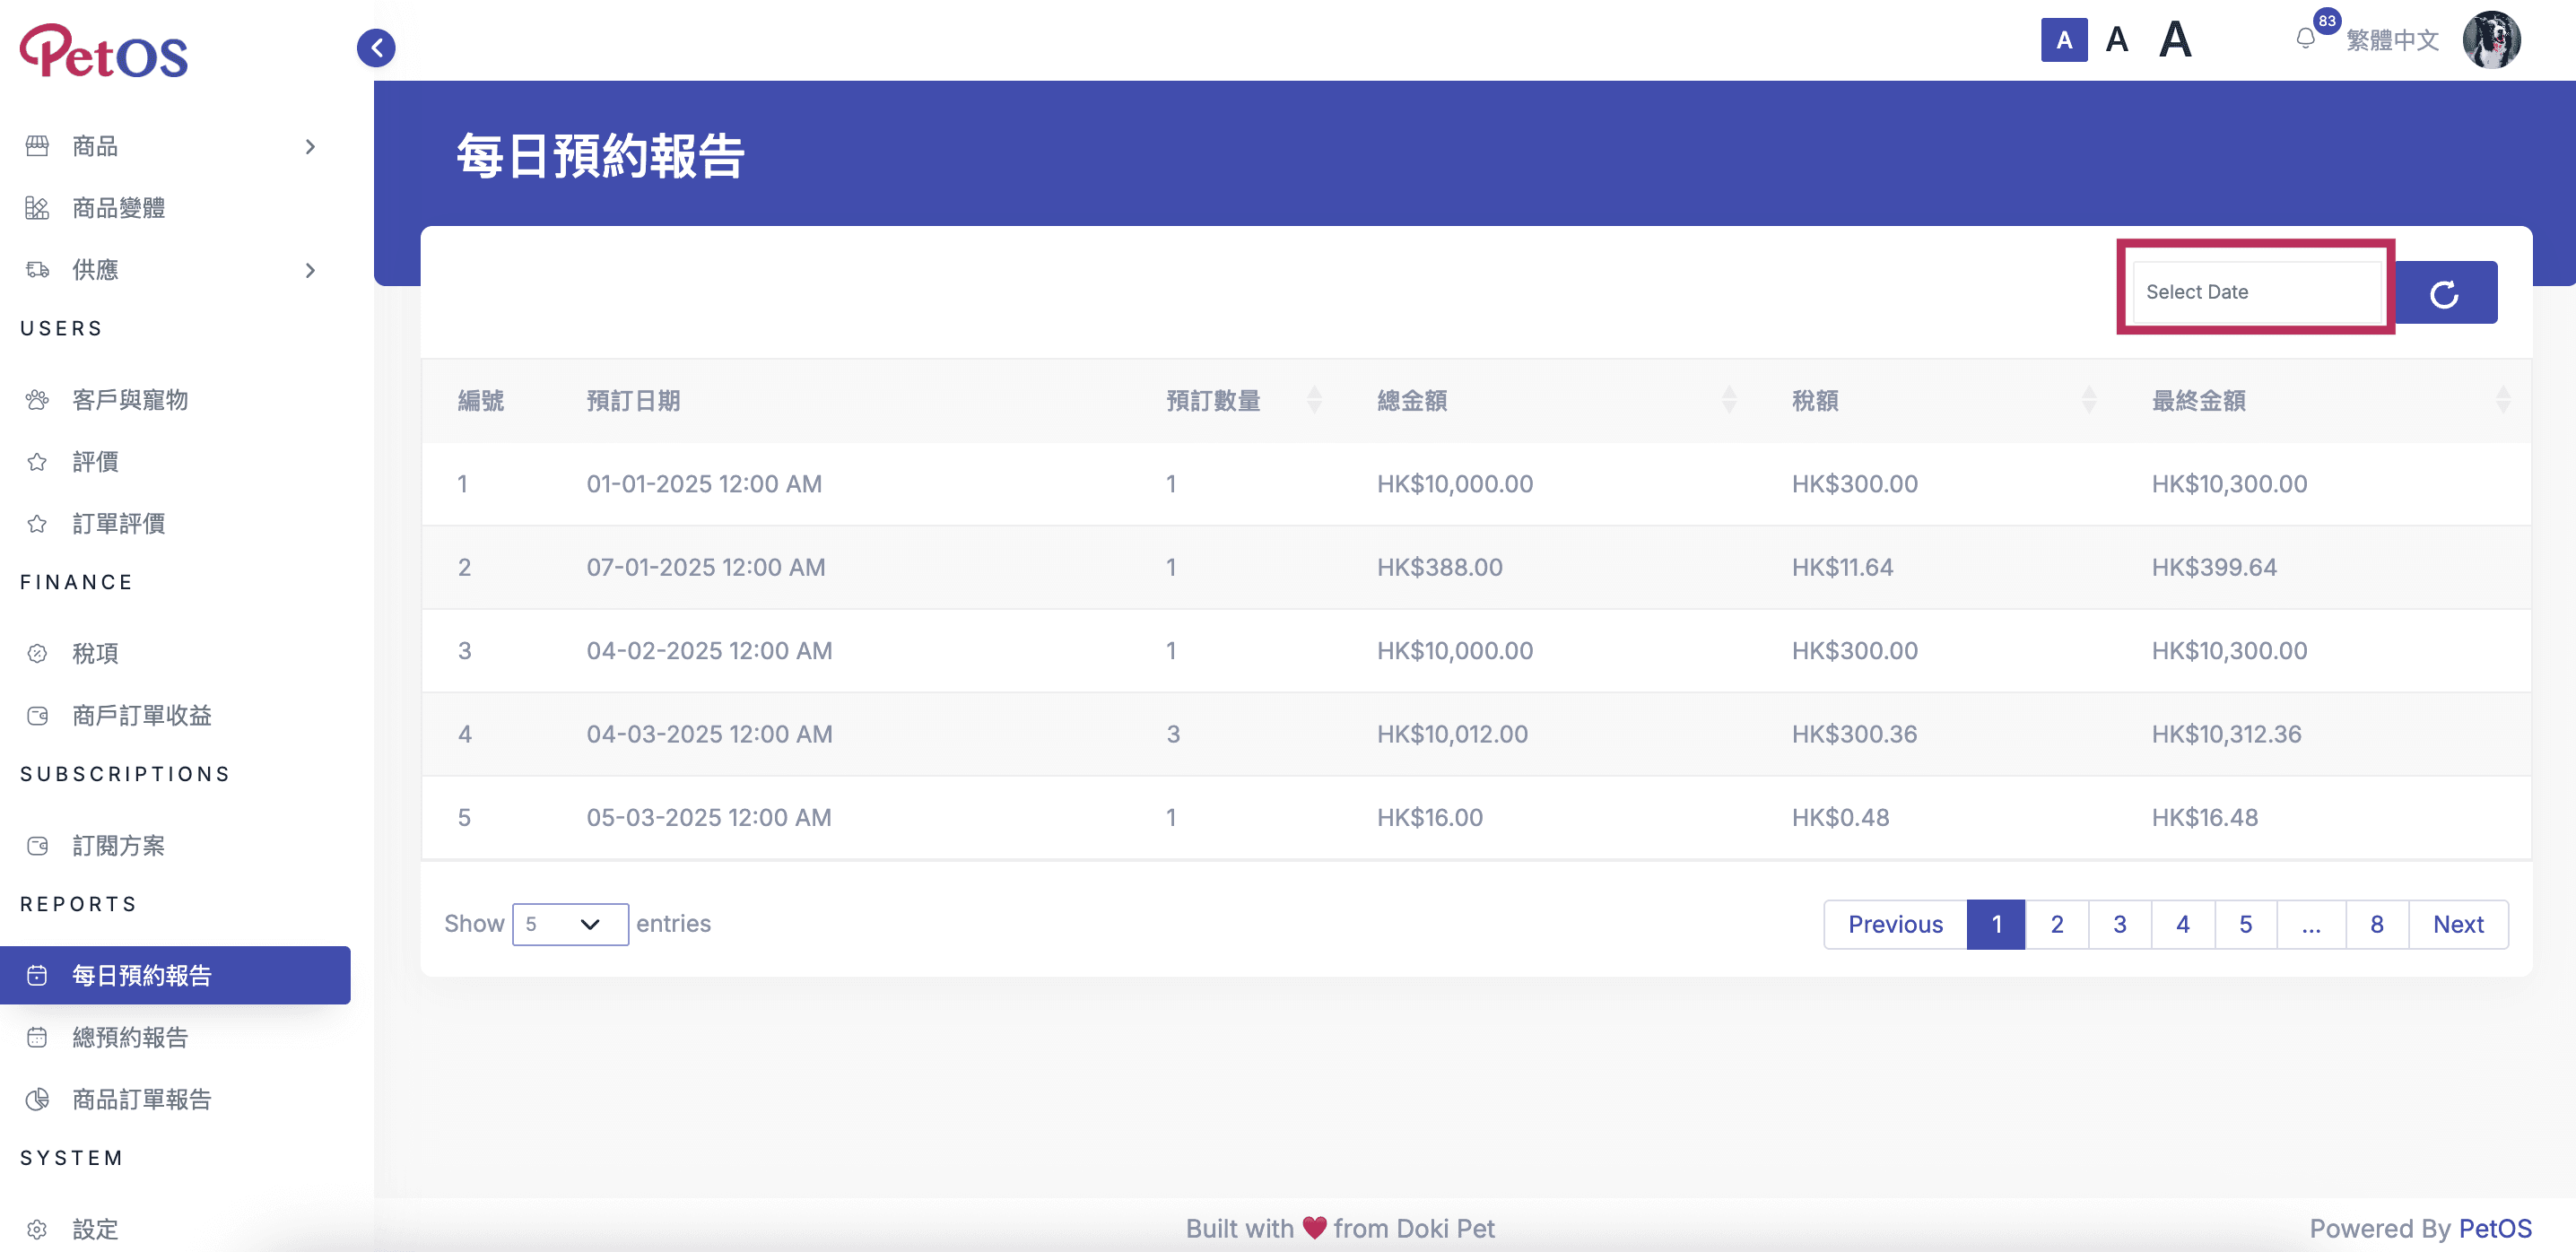The width and height of the screenshot is (2576, 1252).
Task: Expand the 商品 menu
Action: [175, 146]
